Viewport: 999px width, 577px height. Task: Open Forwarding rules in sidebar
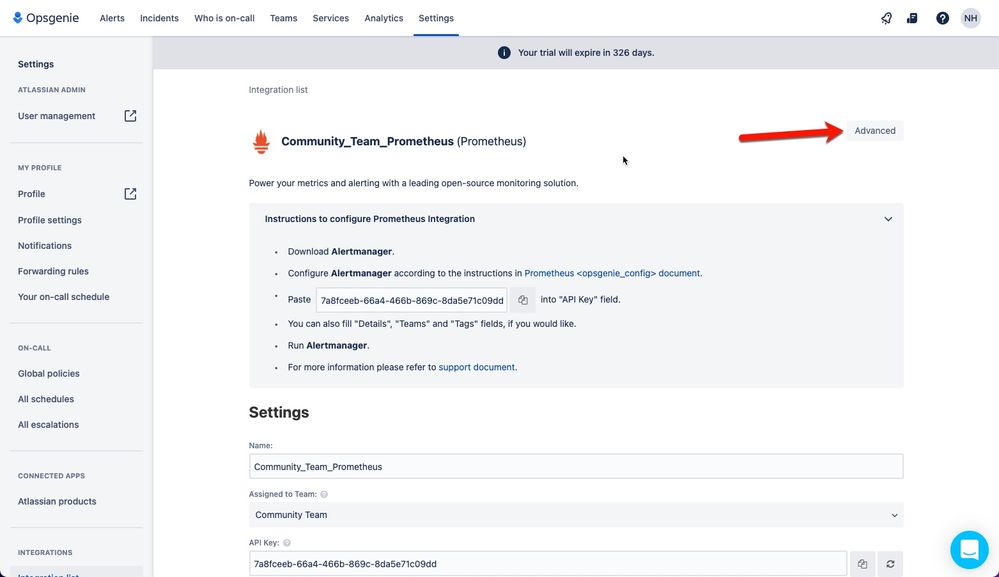[x=53, y=271]
